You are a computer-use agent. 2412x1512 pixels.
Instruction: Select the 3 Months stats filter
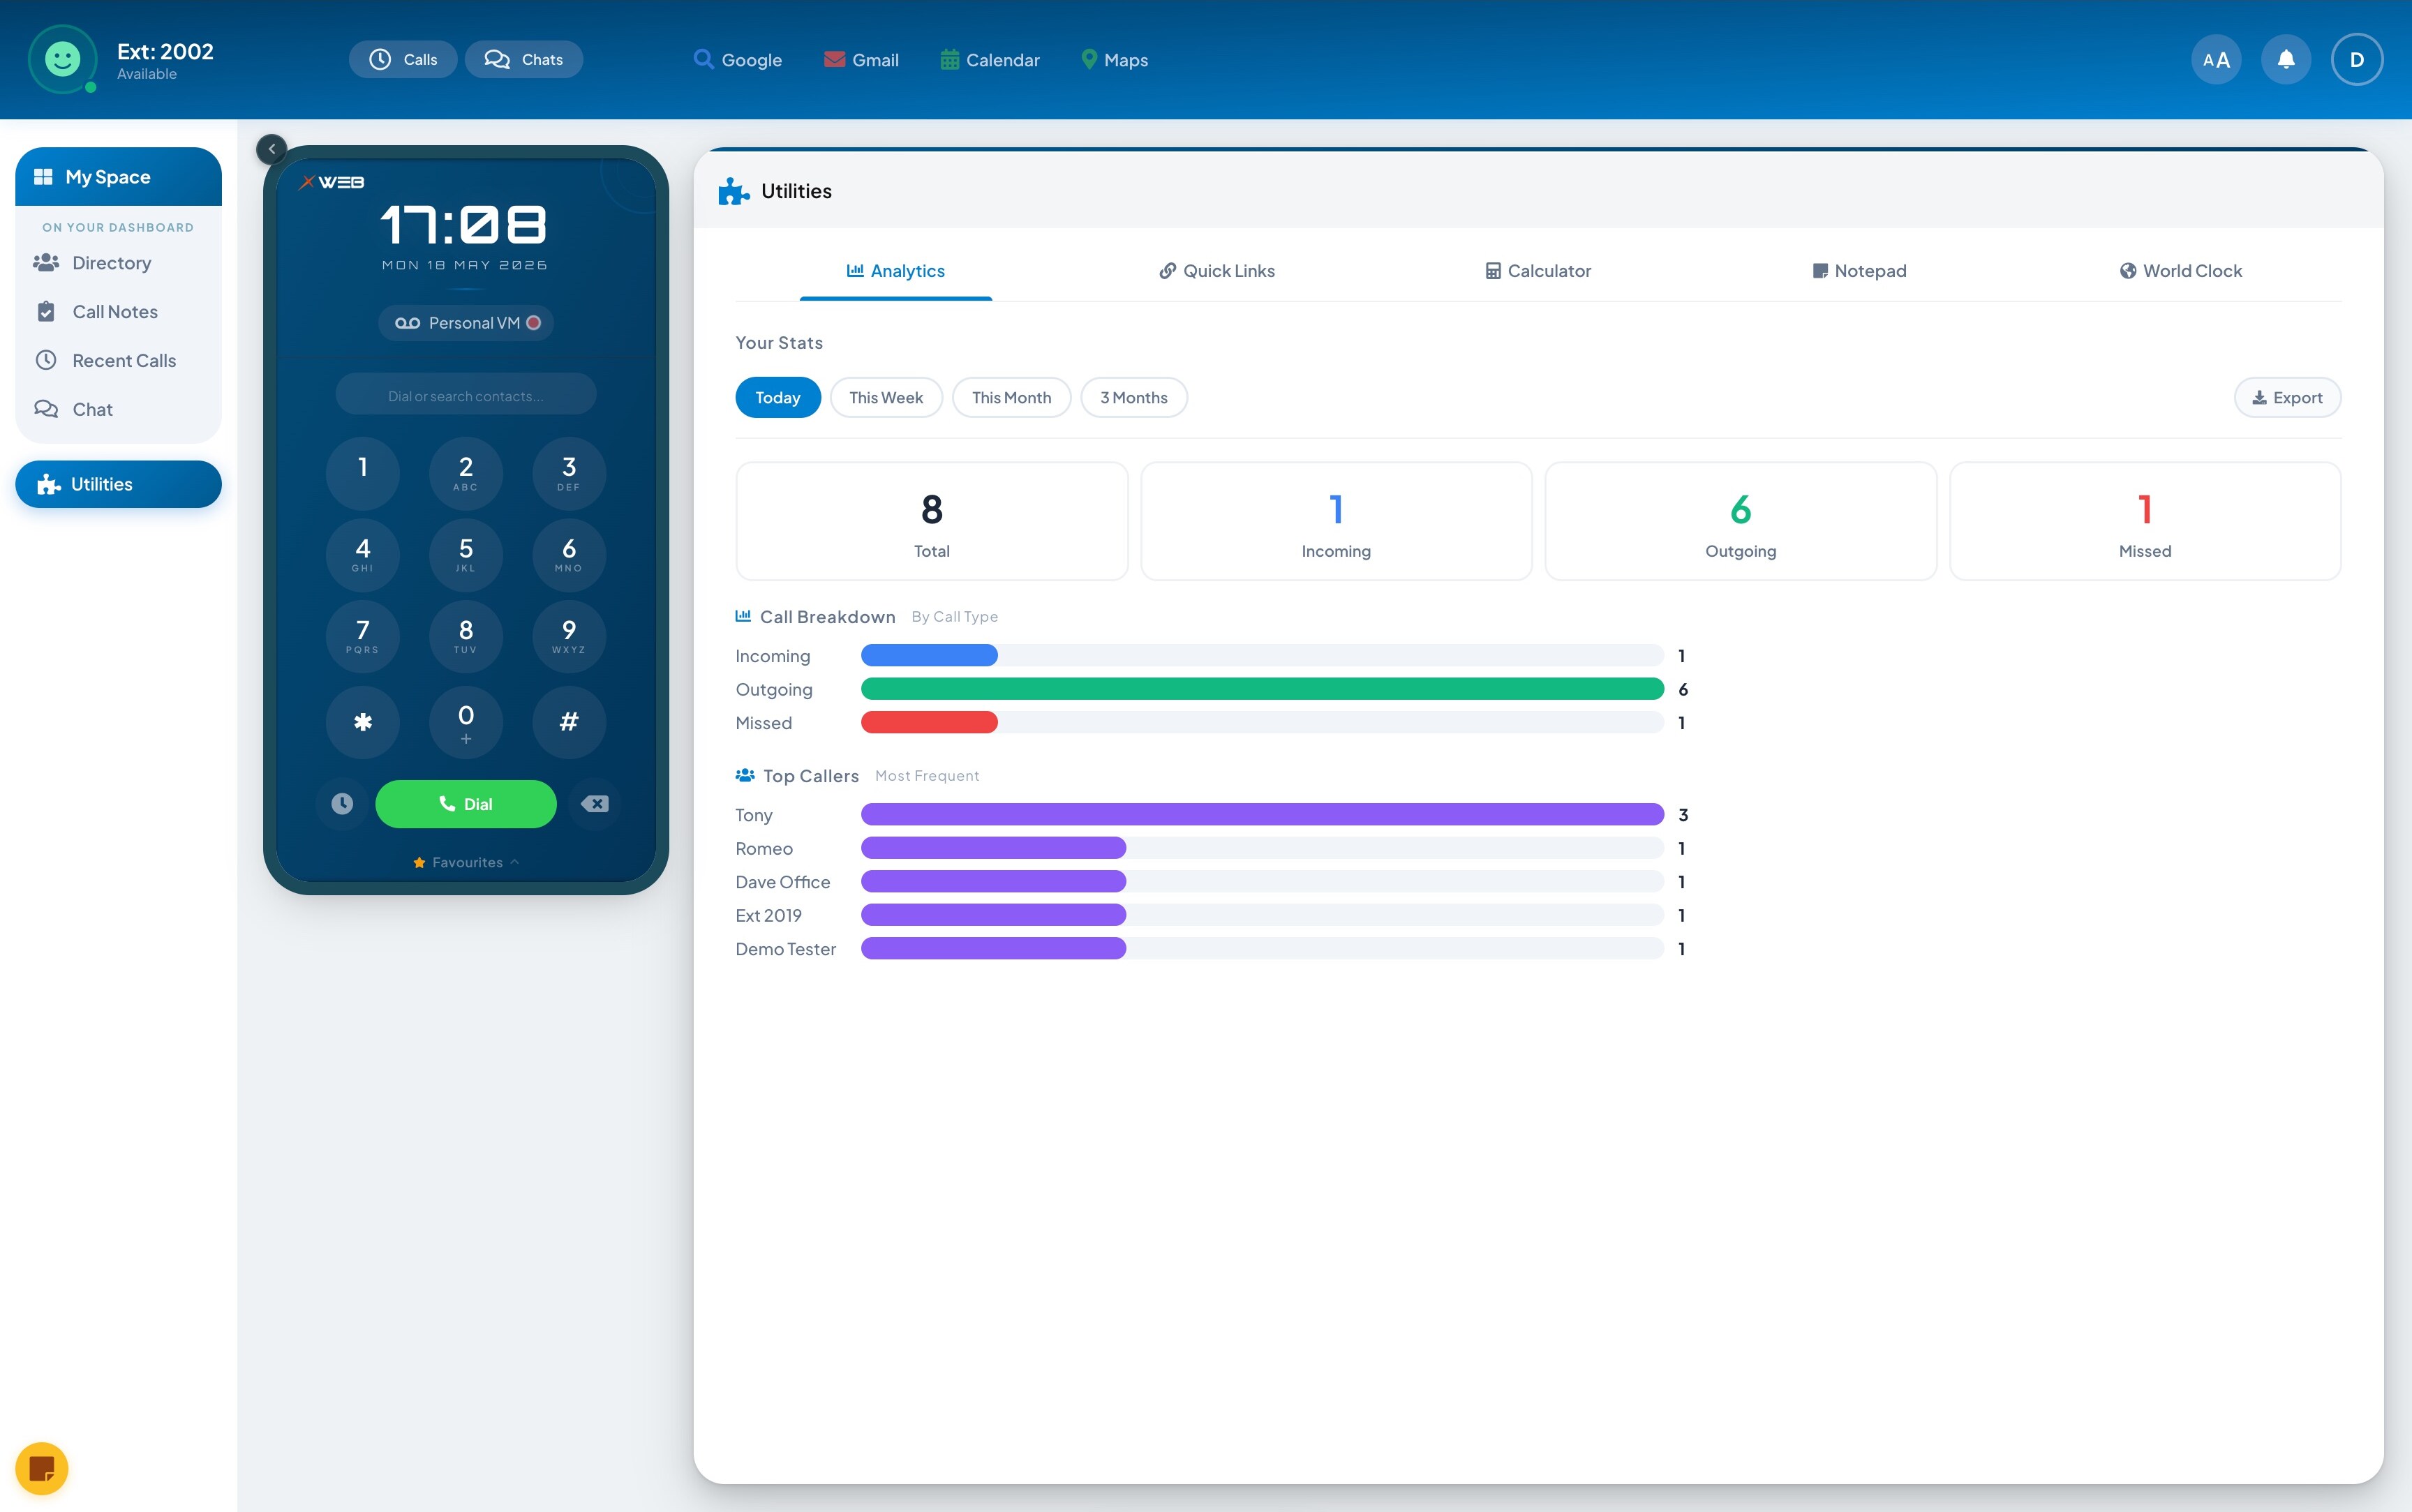pyautogui.click(x=1134, y=398)
